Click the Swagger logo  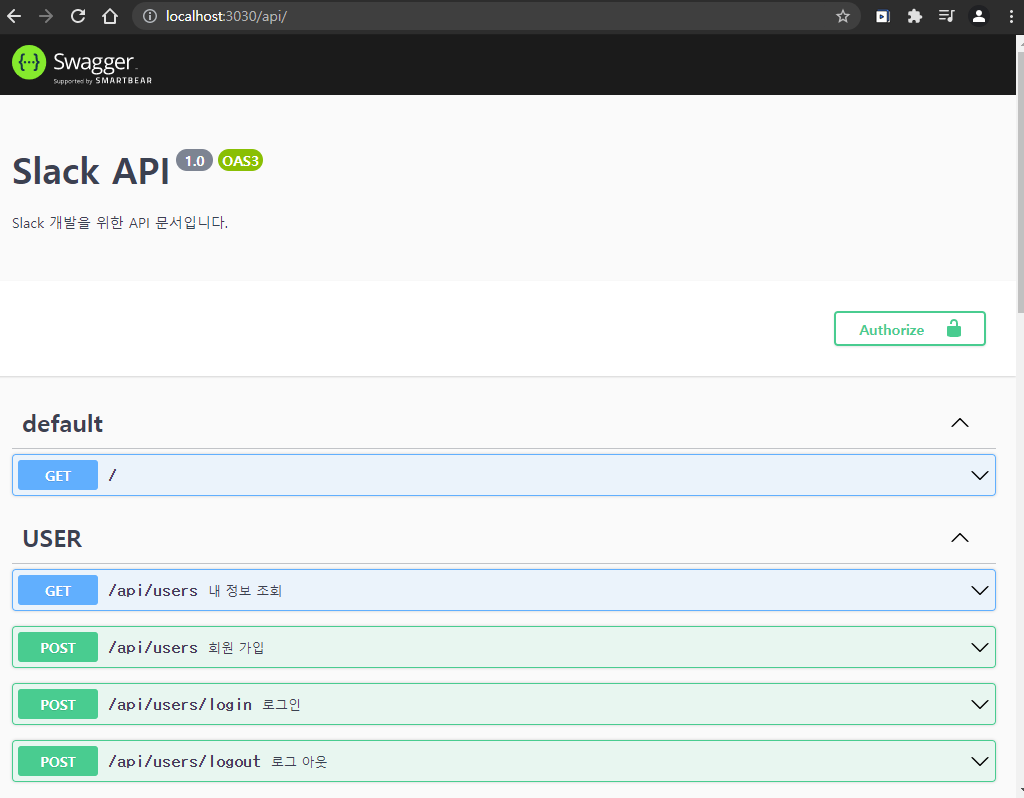(x=82, y=64)
